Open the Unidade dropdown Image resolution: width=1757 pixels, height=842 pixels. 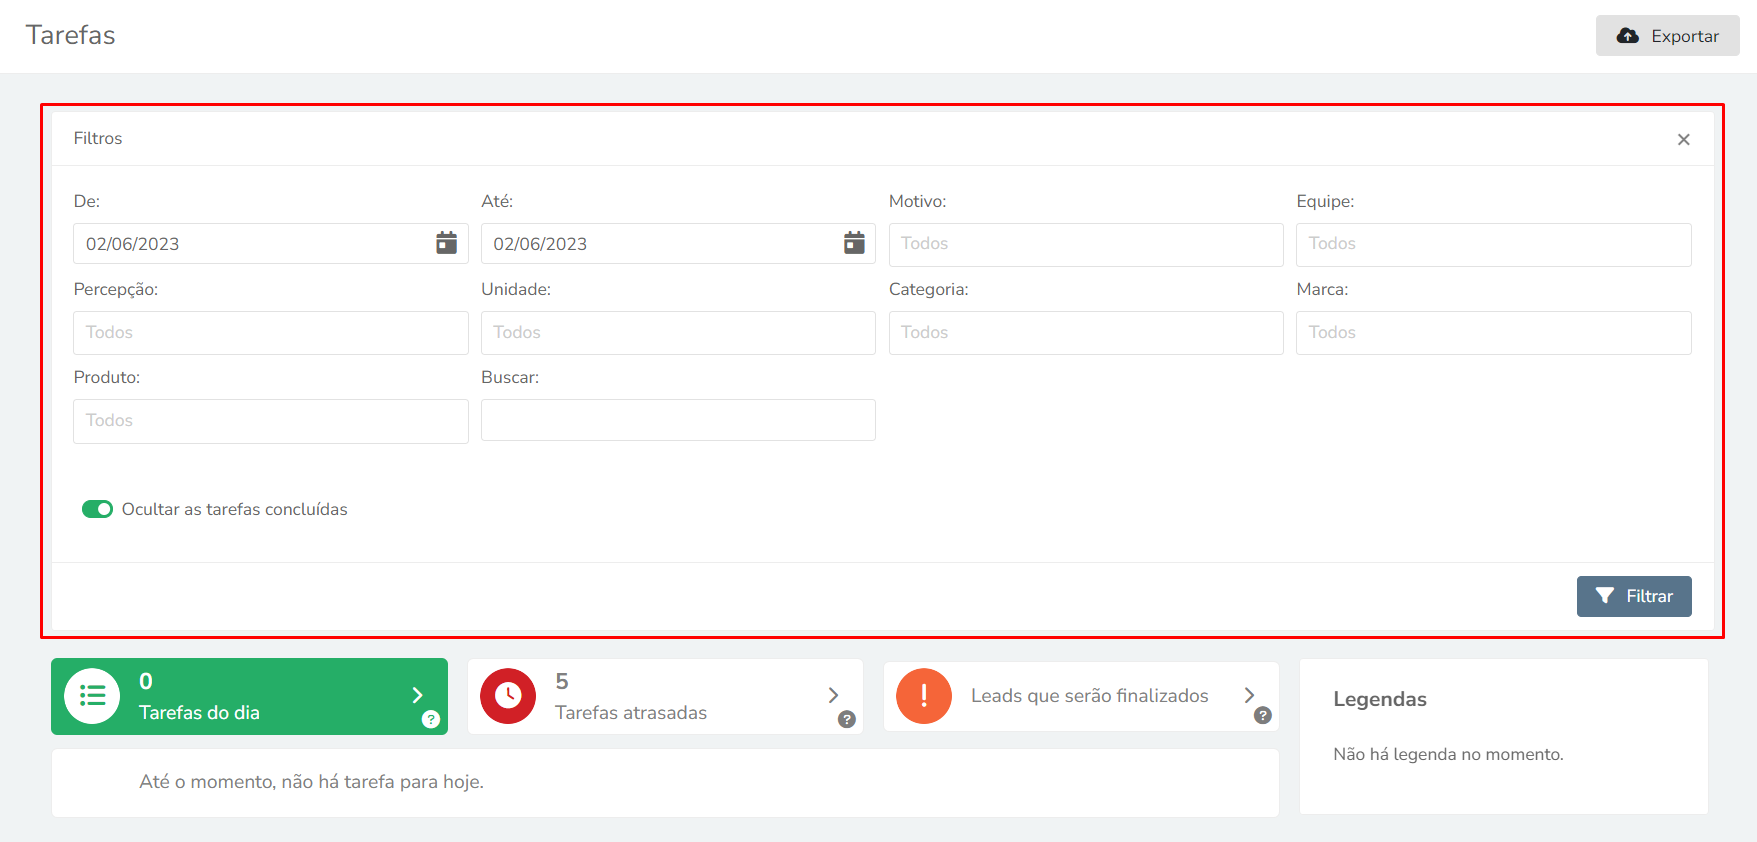pyautogui.click(x=678, y=332)
